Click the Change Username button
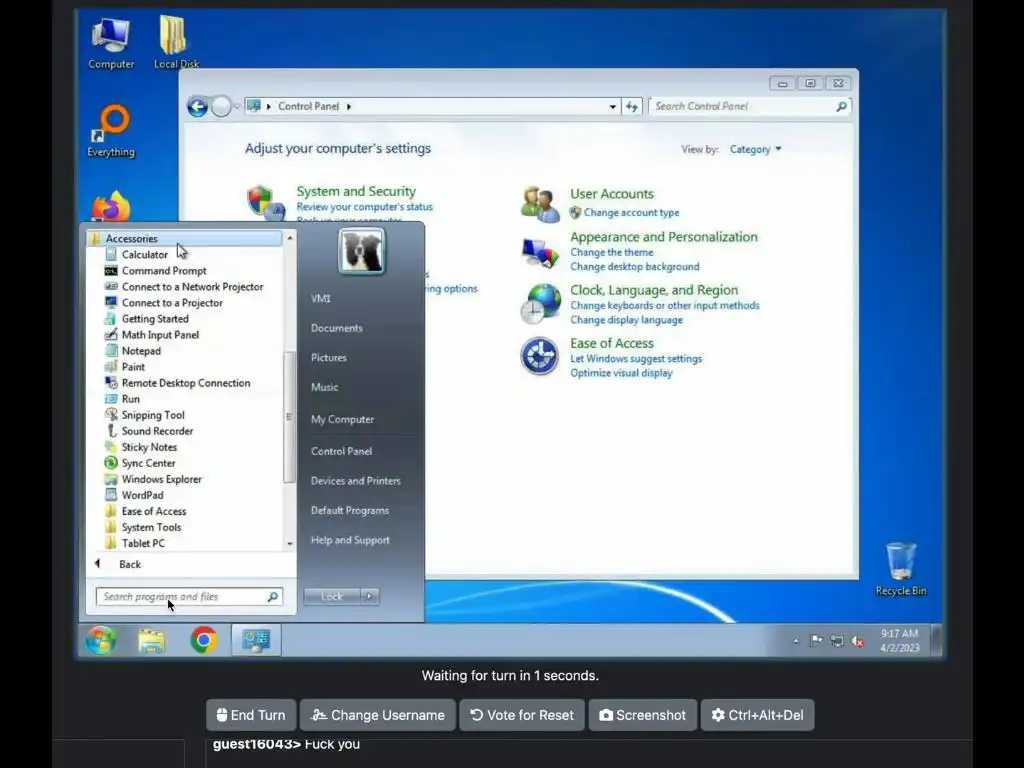This screenshot has width=1024, height=768. [377, 715]
